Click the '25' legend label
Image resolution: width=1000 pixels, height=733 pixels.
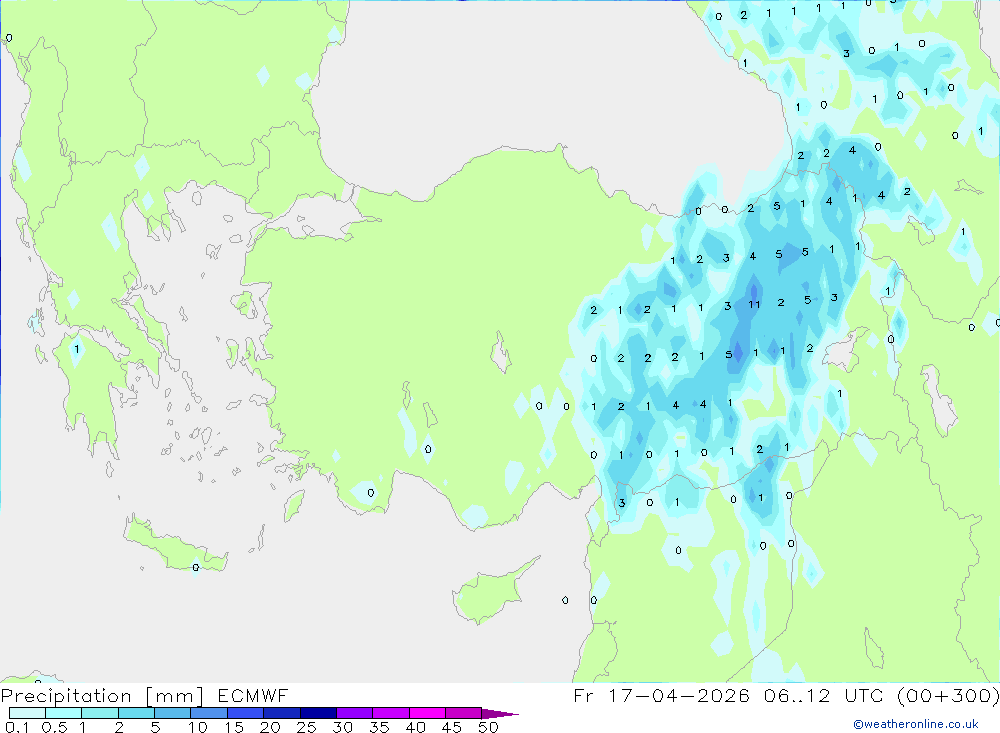tap(306, 727)
